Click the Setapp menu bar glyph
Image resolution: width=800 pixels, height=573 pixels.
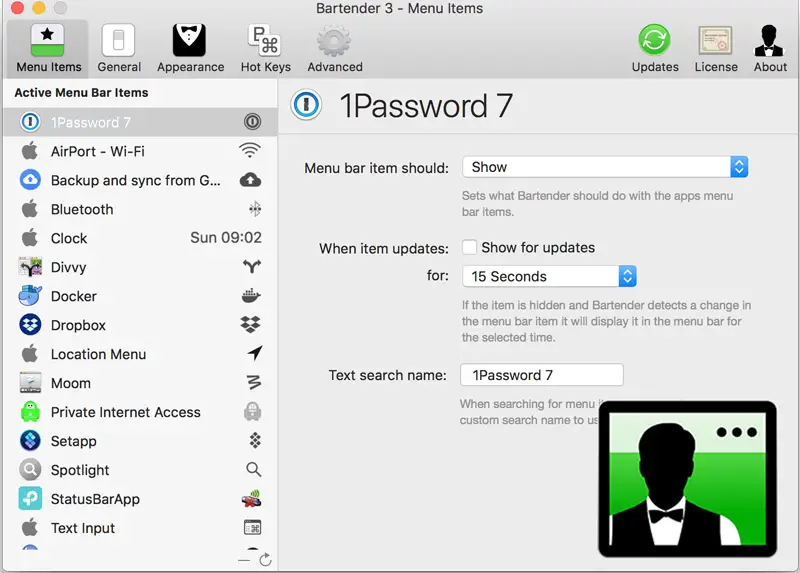(255, 440)
